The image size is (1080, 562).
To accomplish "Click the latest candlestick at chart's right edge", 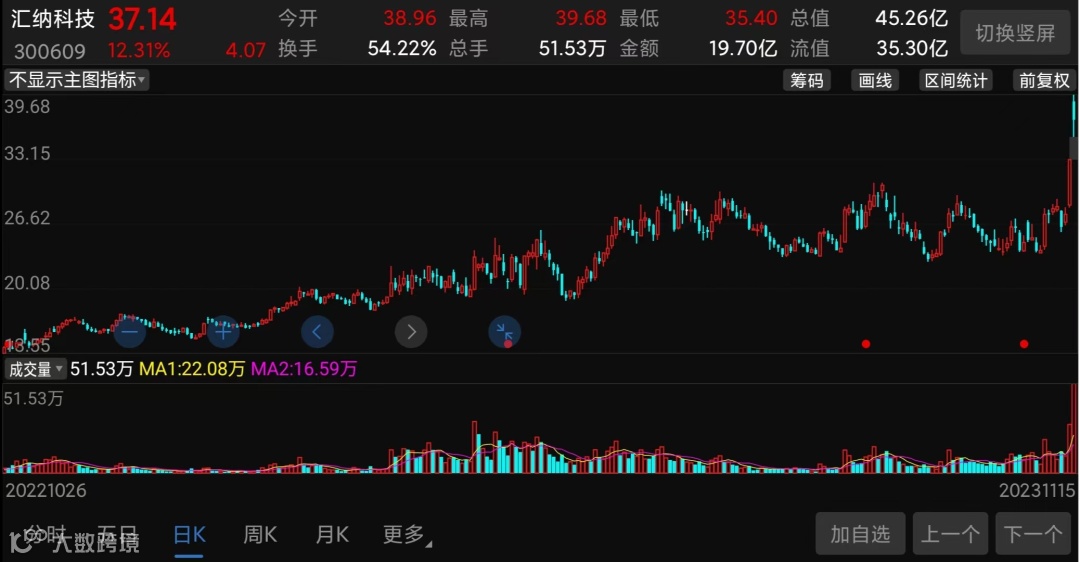I will pos(1074,116).
